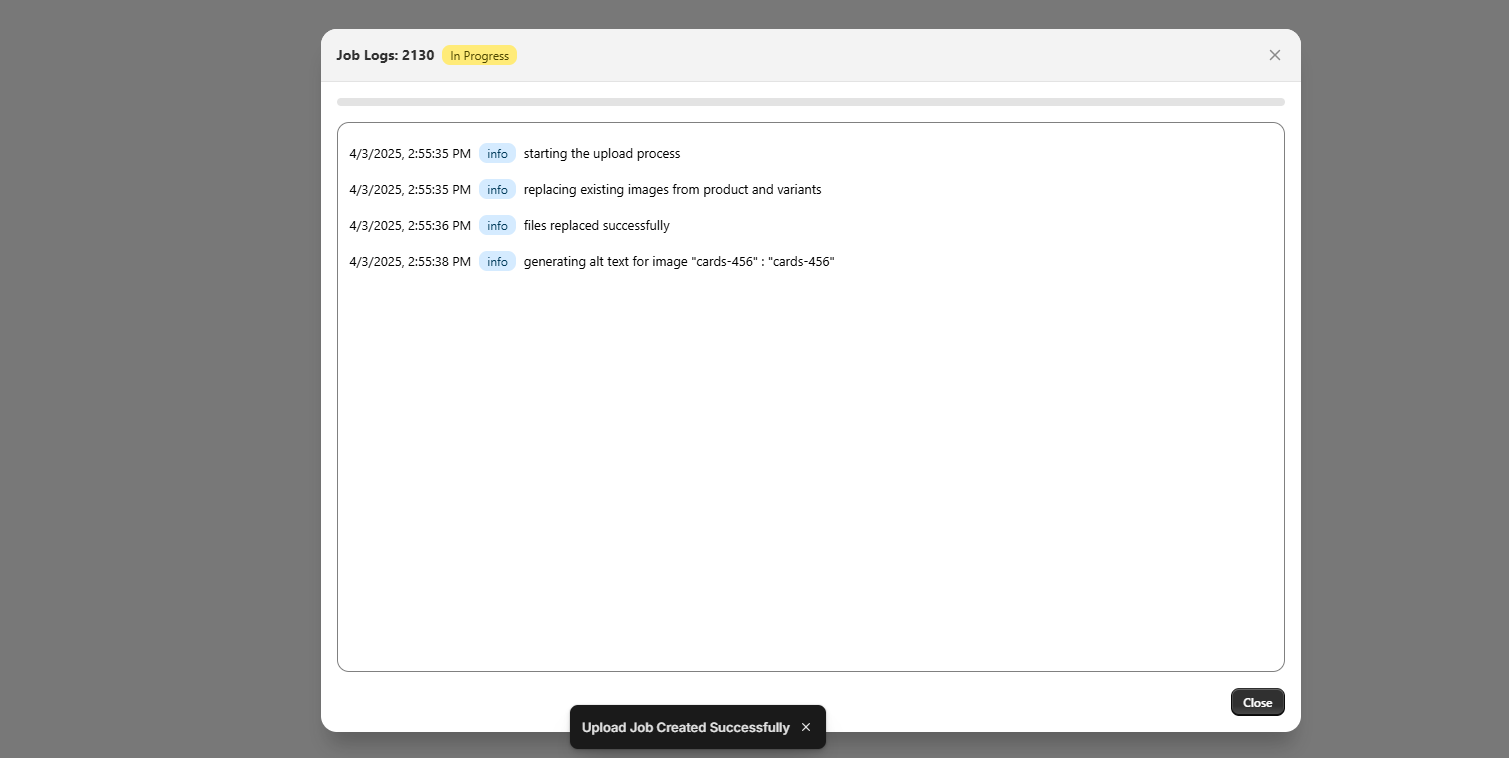Click the timestamp of the first log entry
This screenshot has width=1509, height=758.
[x=410, y=153]
